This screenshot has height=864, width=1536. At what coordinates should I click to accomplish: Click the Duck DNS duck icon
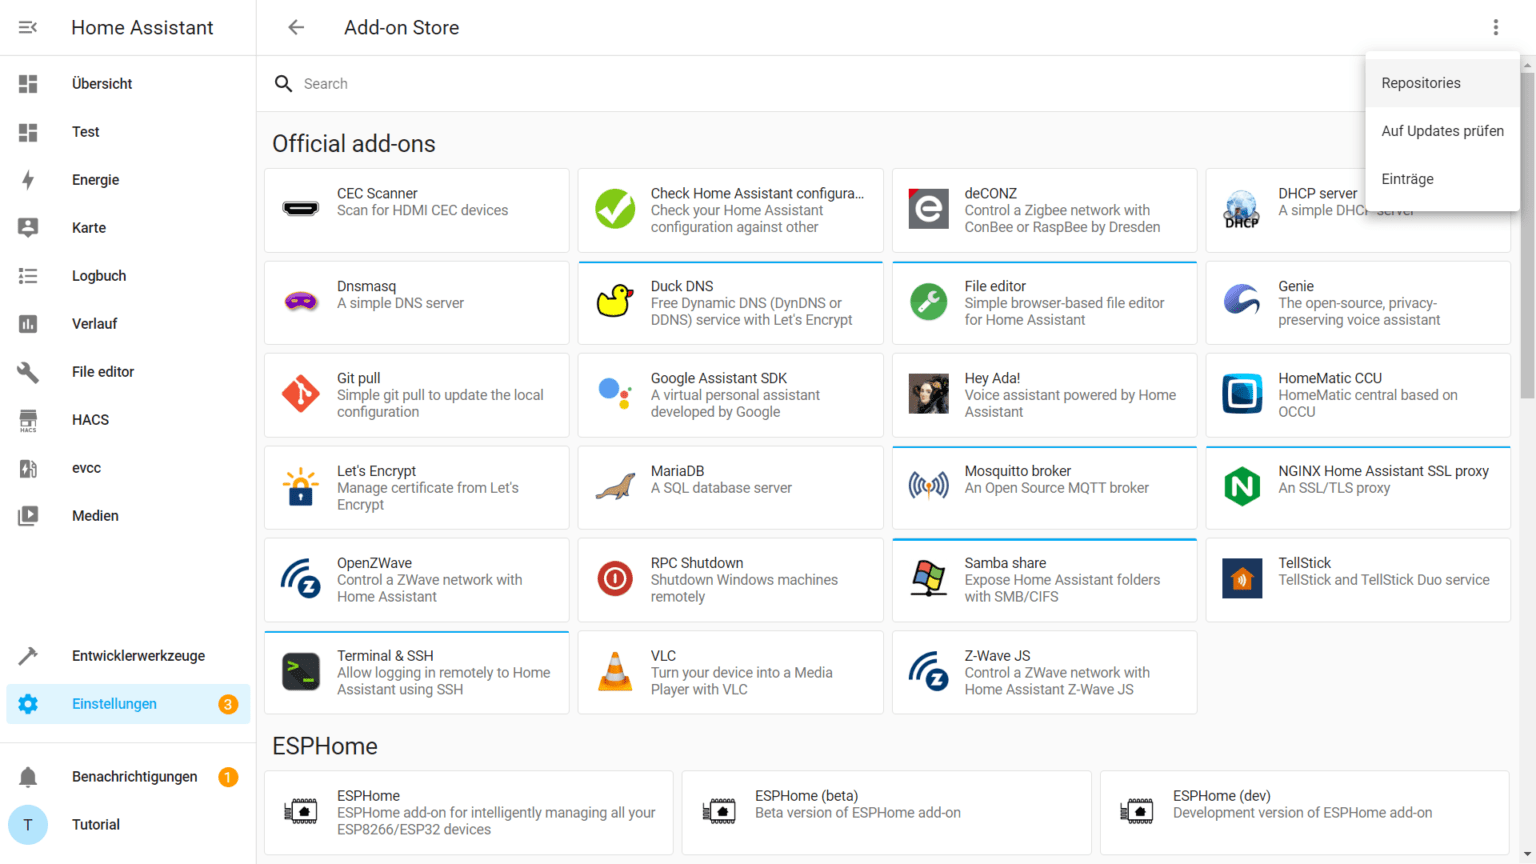pos(615,302)
